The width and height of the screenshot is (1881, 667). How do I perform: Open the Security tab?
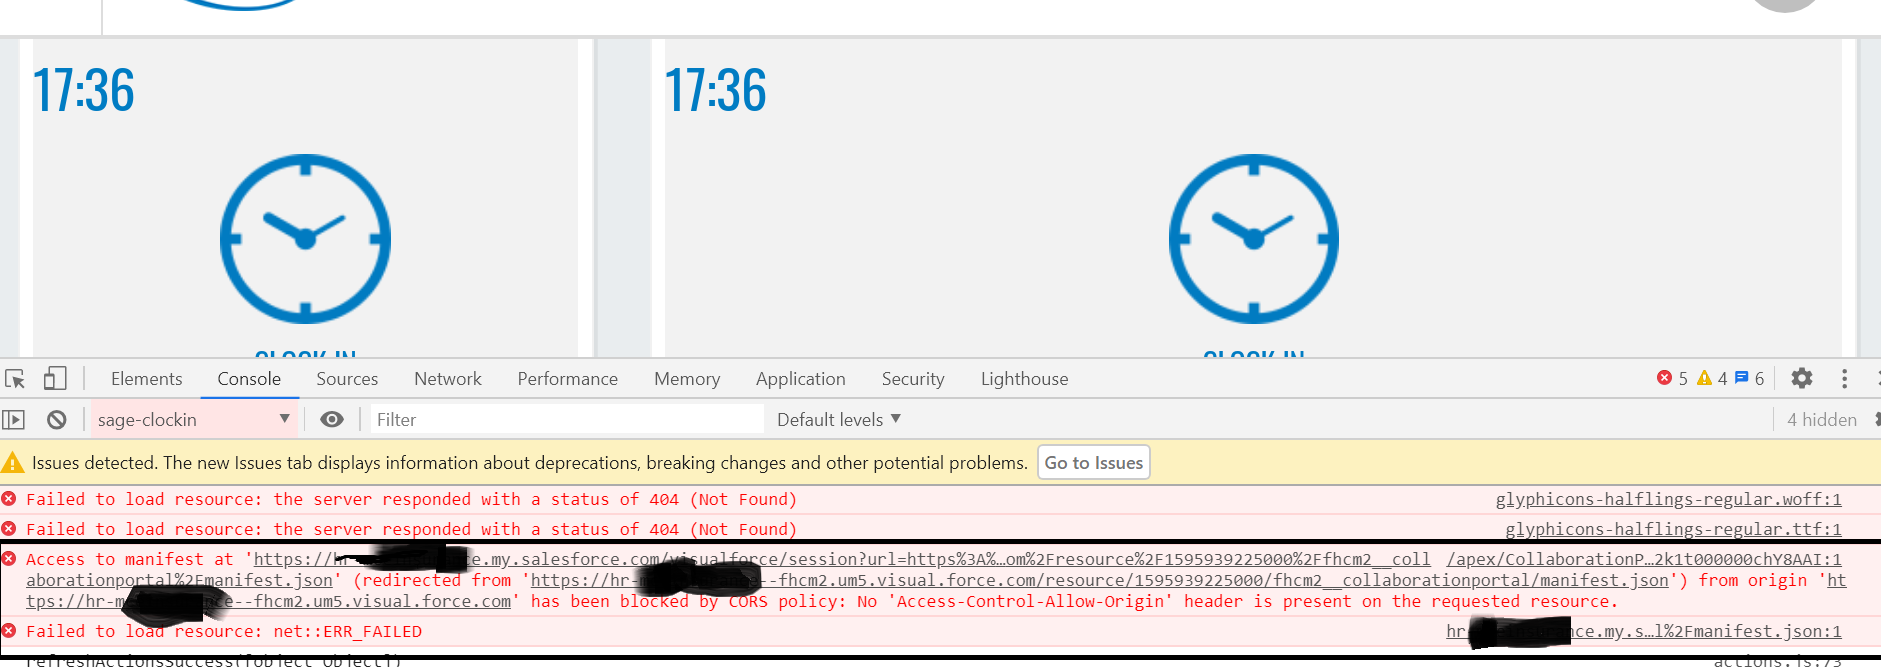pos(913,379)
